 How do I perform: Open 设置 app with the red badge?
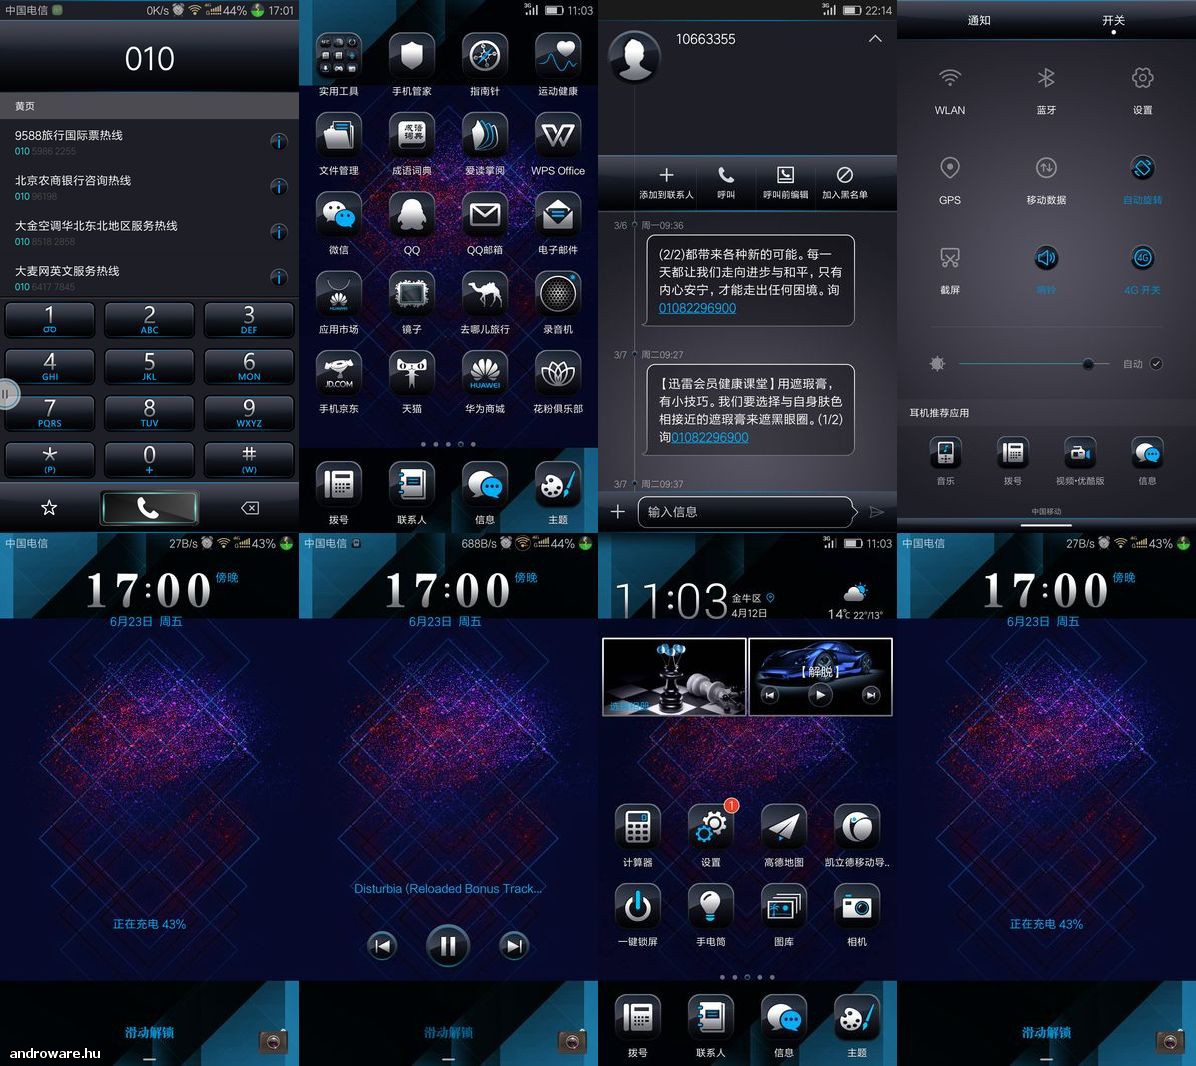(x=710, y=828)
